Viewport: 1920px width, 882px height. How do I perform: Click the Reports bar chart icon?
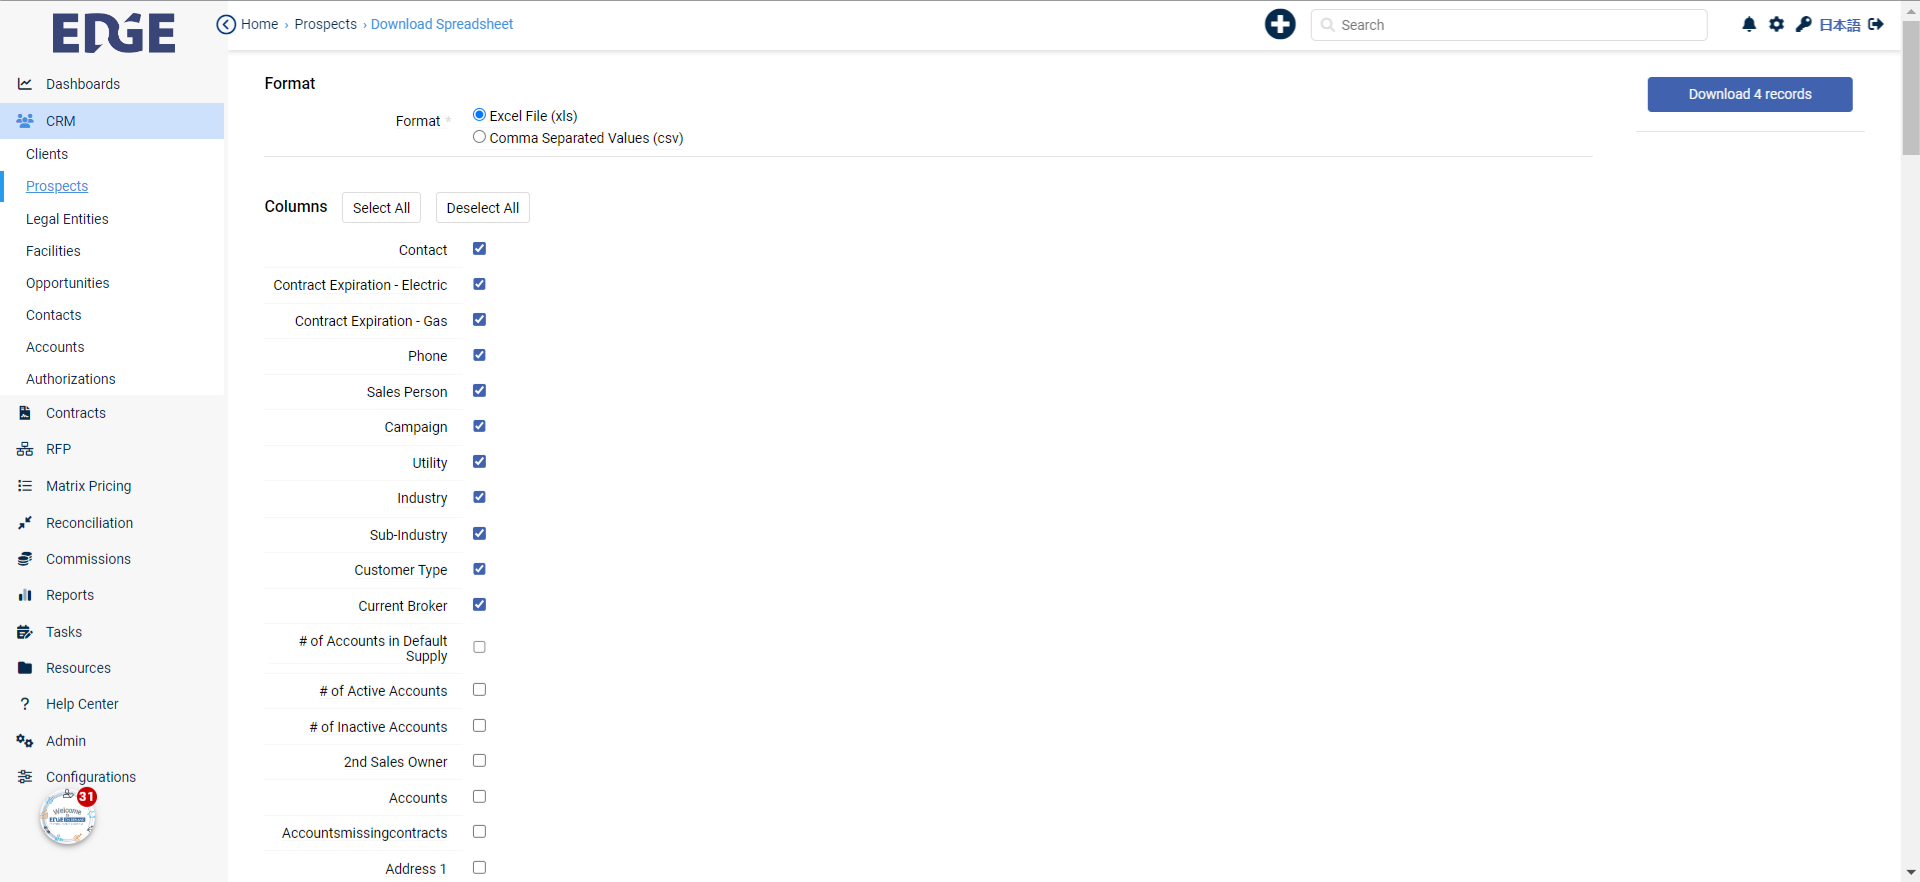point(25,595)
